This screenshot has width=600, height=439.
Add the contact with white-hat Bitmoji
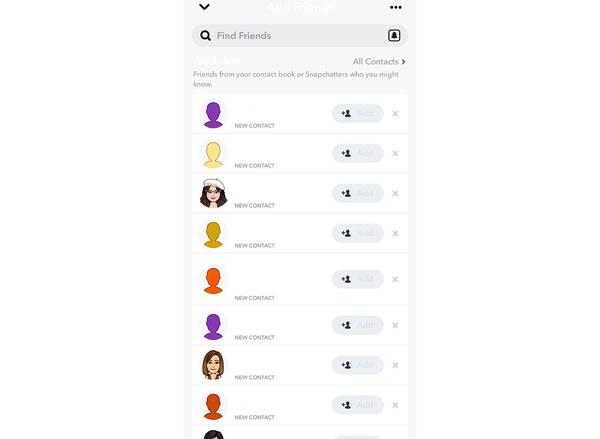pyautogui.click(x=357, y=193)
